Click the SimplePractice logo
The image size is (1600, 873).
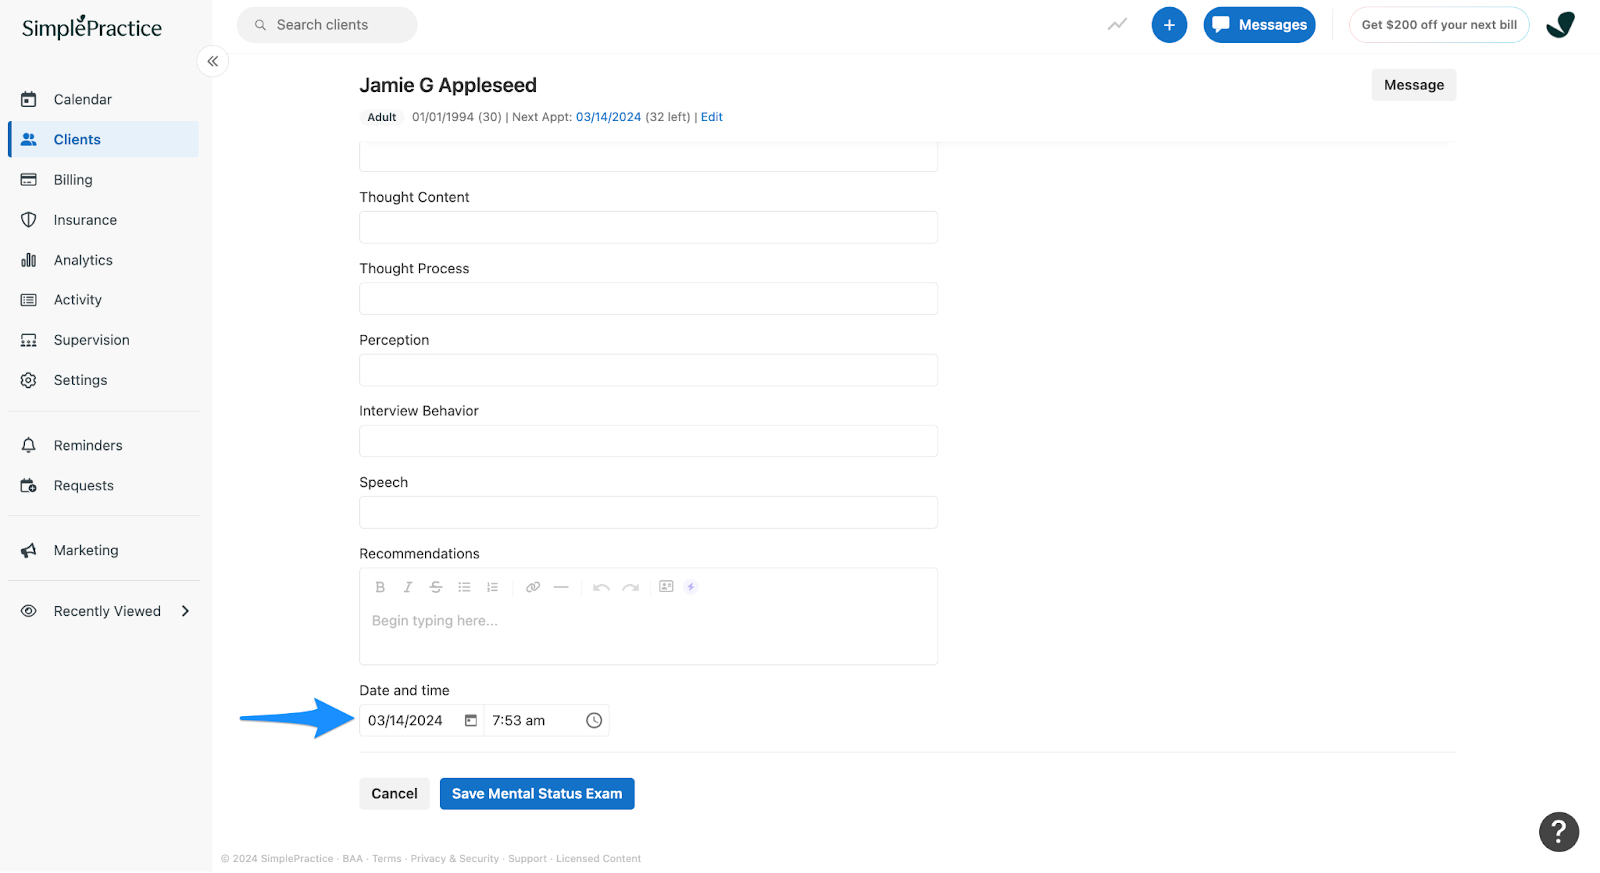coord(92,27)
